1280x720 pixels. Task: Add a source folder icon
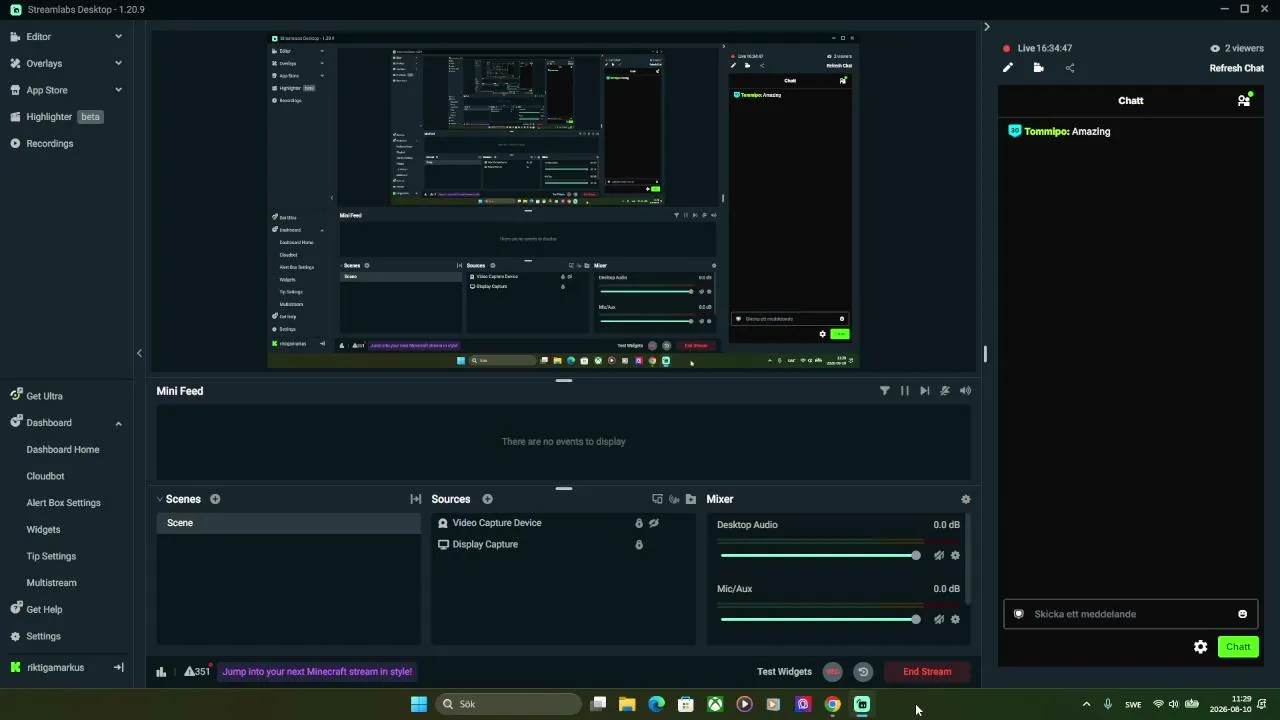coord(690,499)
